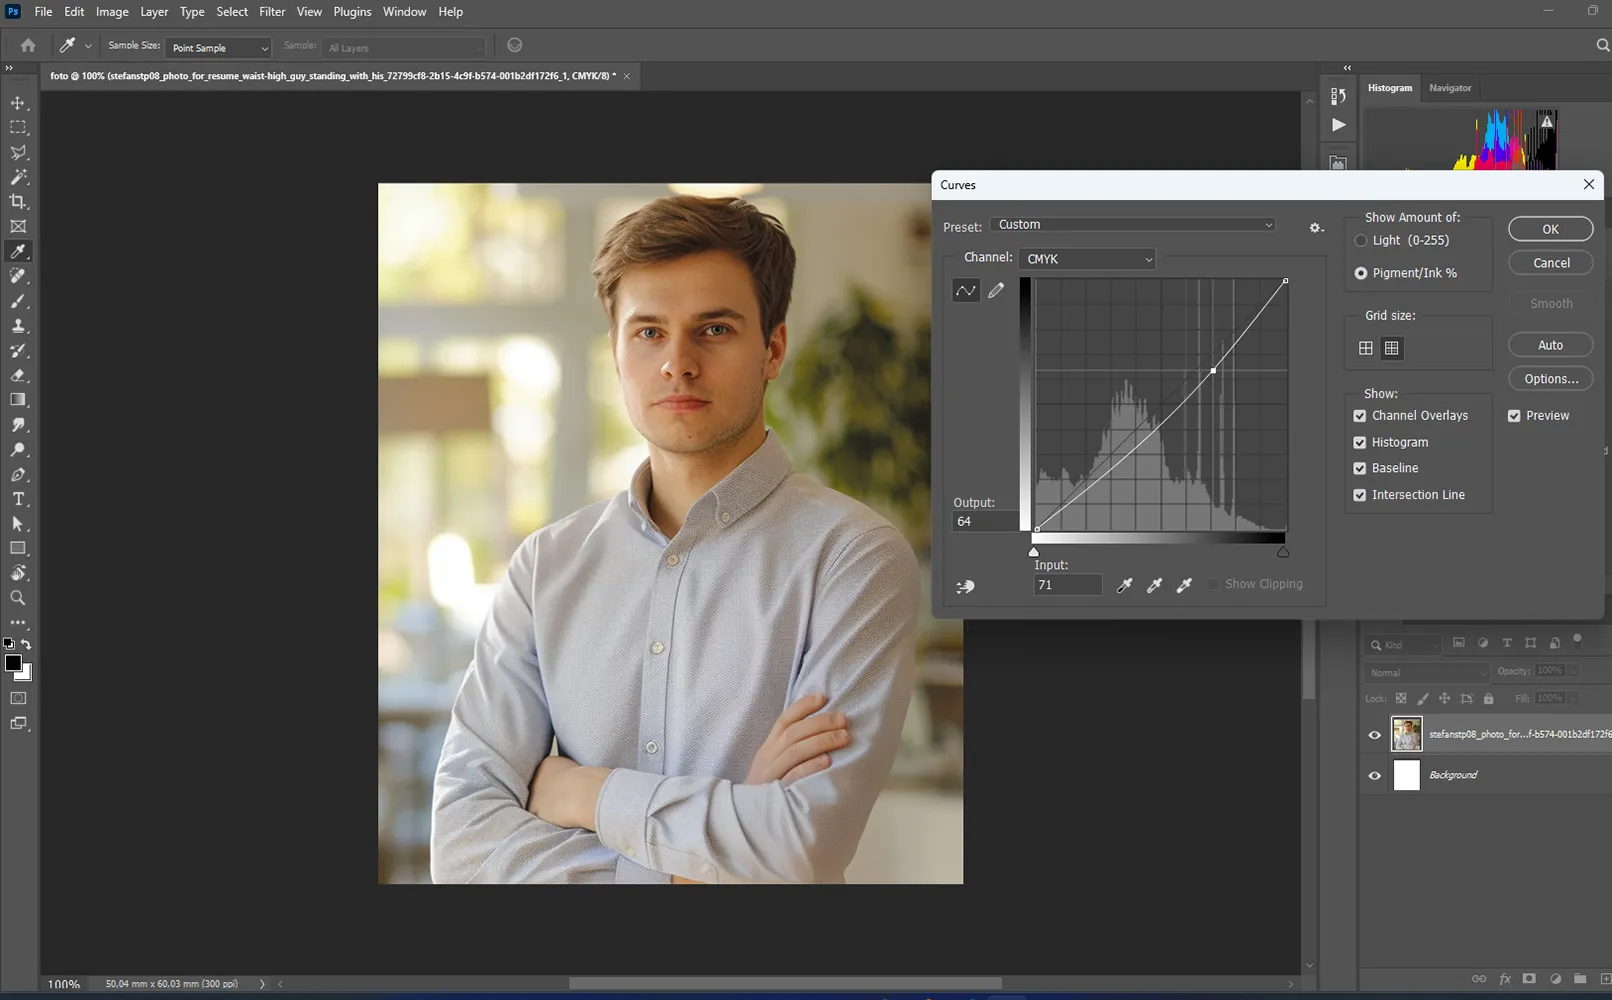Viewport: 1612px width, 1000px height.
Task: Select the History Brush tool
Action: click(x=18, y=351)
